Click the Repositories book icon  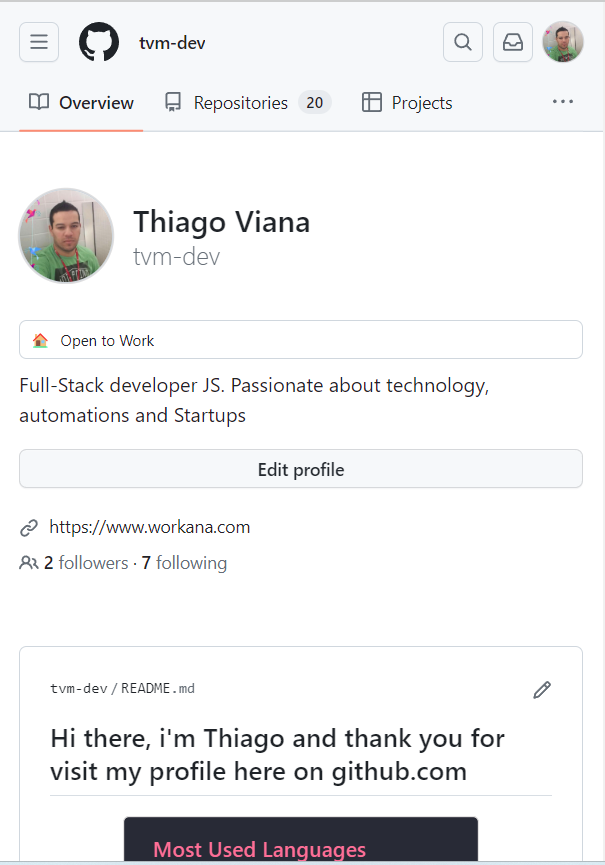(174, 102)
